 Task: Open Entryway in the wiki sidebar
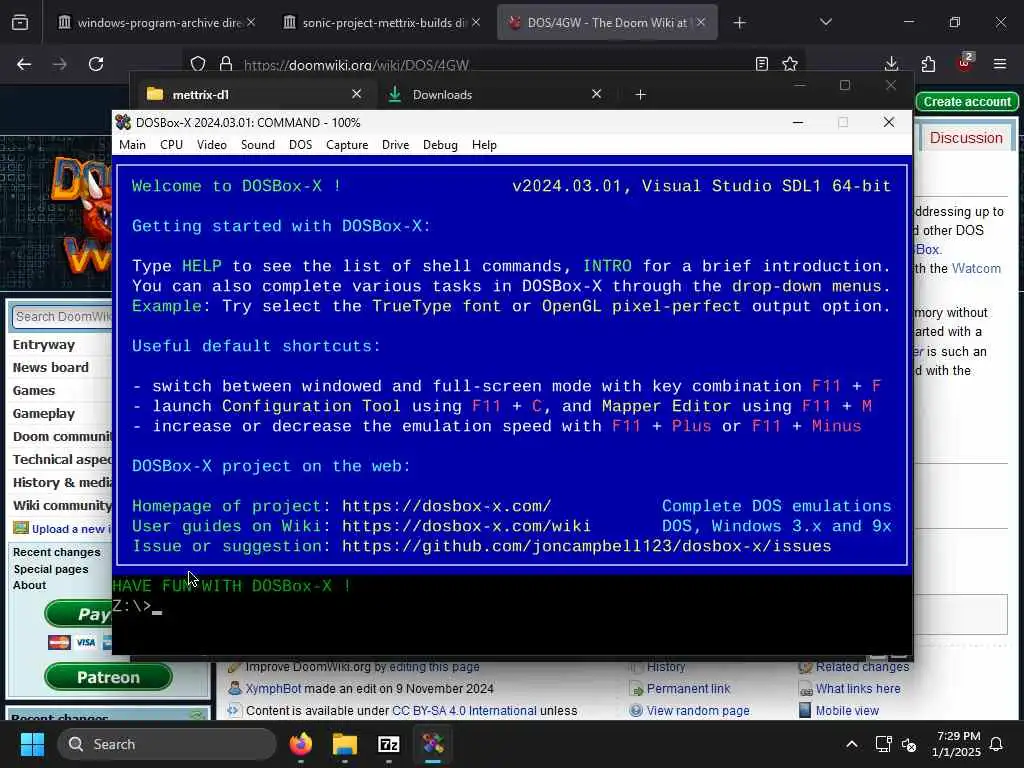[x=44, y=345]
